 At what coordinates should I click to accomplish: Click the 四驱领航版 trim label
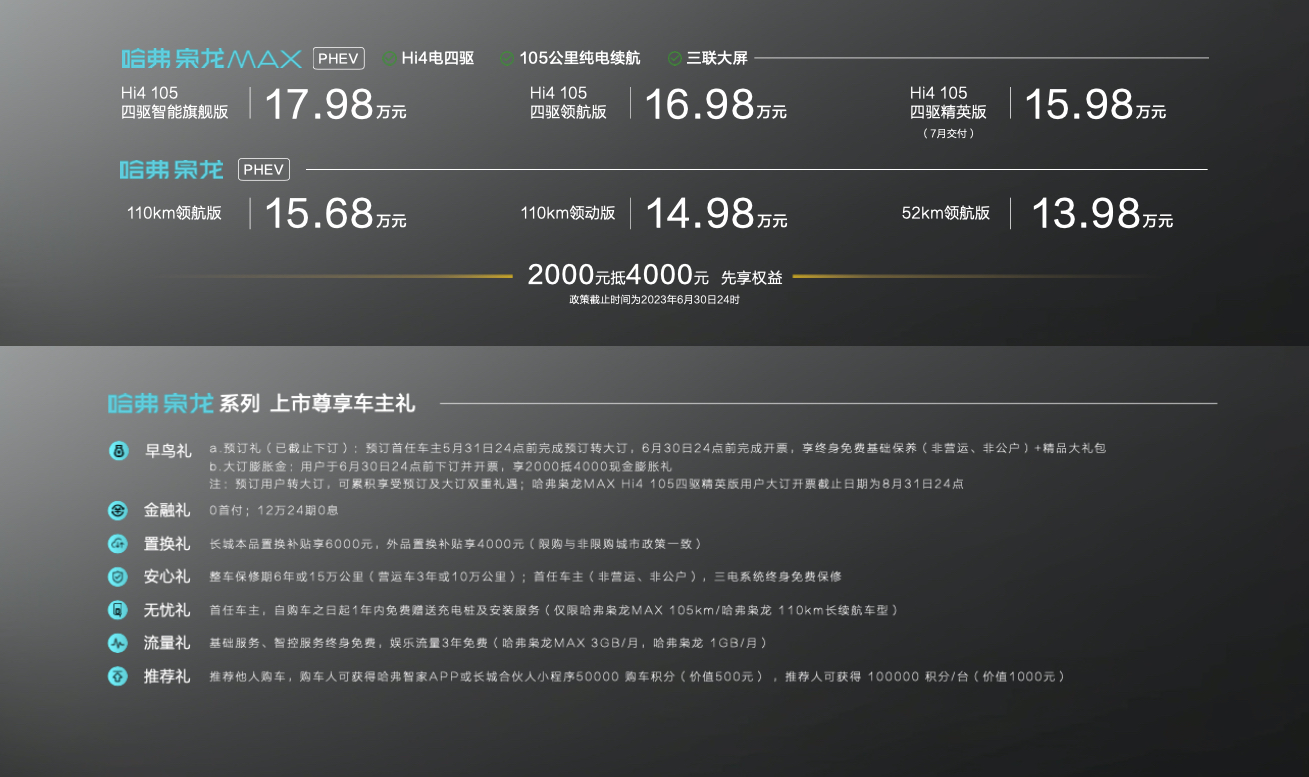click(x=568, y=112)
